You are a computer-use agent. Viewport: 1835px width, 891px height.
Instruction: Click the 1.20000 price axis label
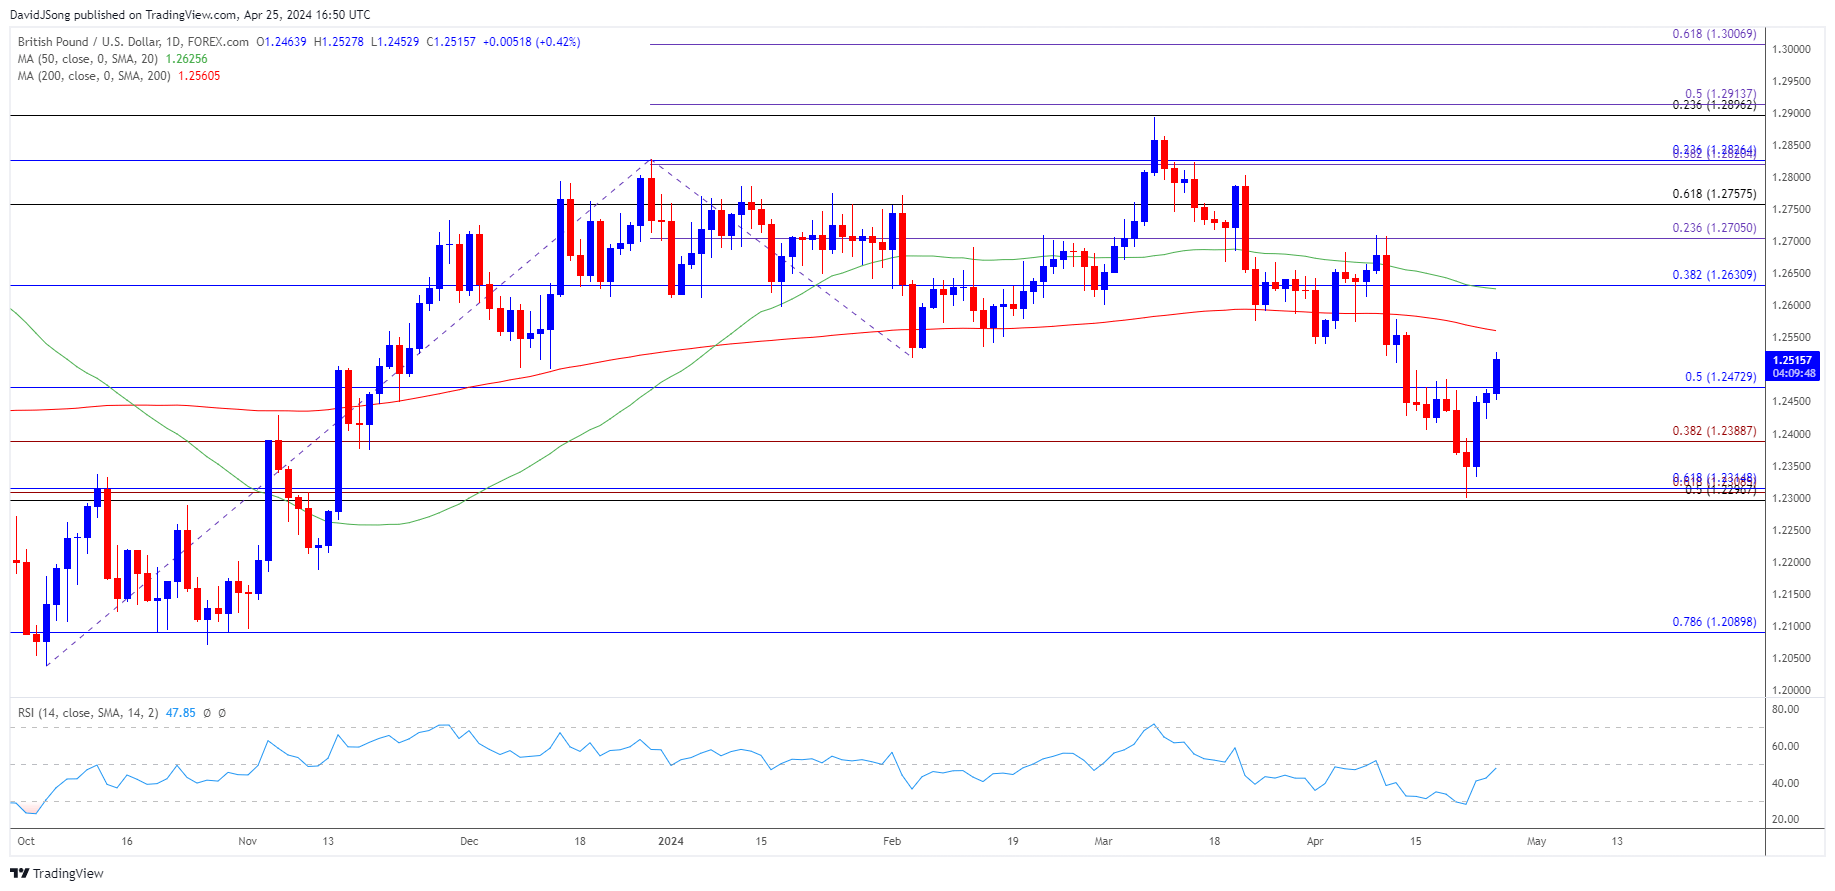pos(1791,691)
